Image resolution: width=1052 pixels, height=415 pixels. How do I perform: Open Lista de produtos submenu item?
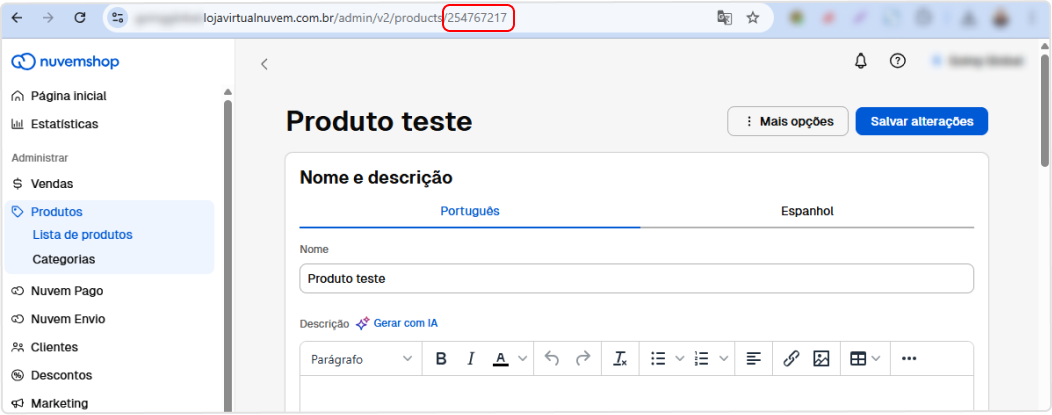[x=83, y=235]
